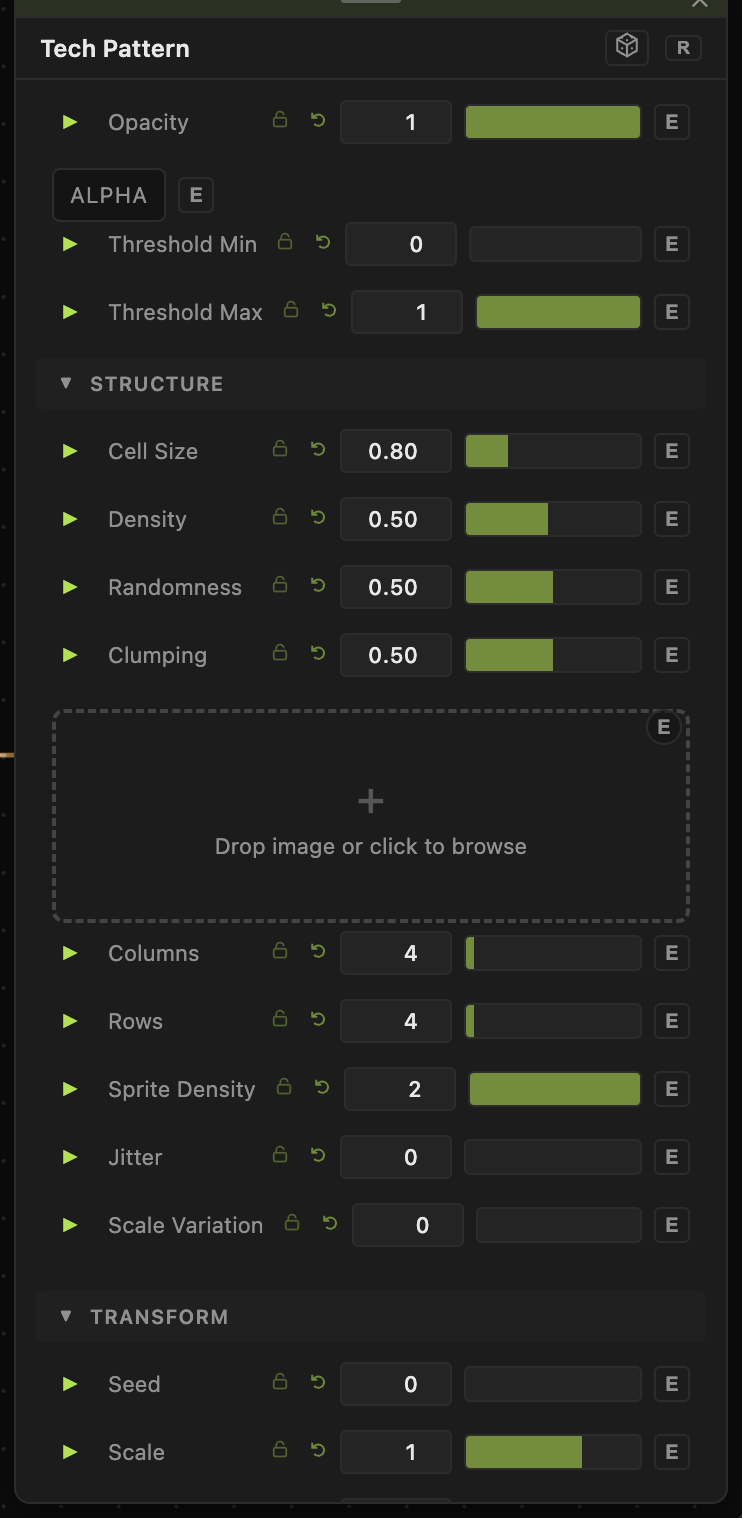Click the Scale slider bar

click(x=553, y=1452)
